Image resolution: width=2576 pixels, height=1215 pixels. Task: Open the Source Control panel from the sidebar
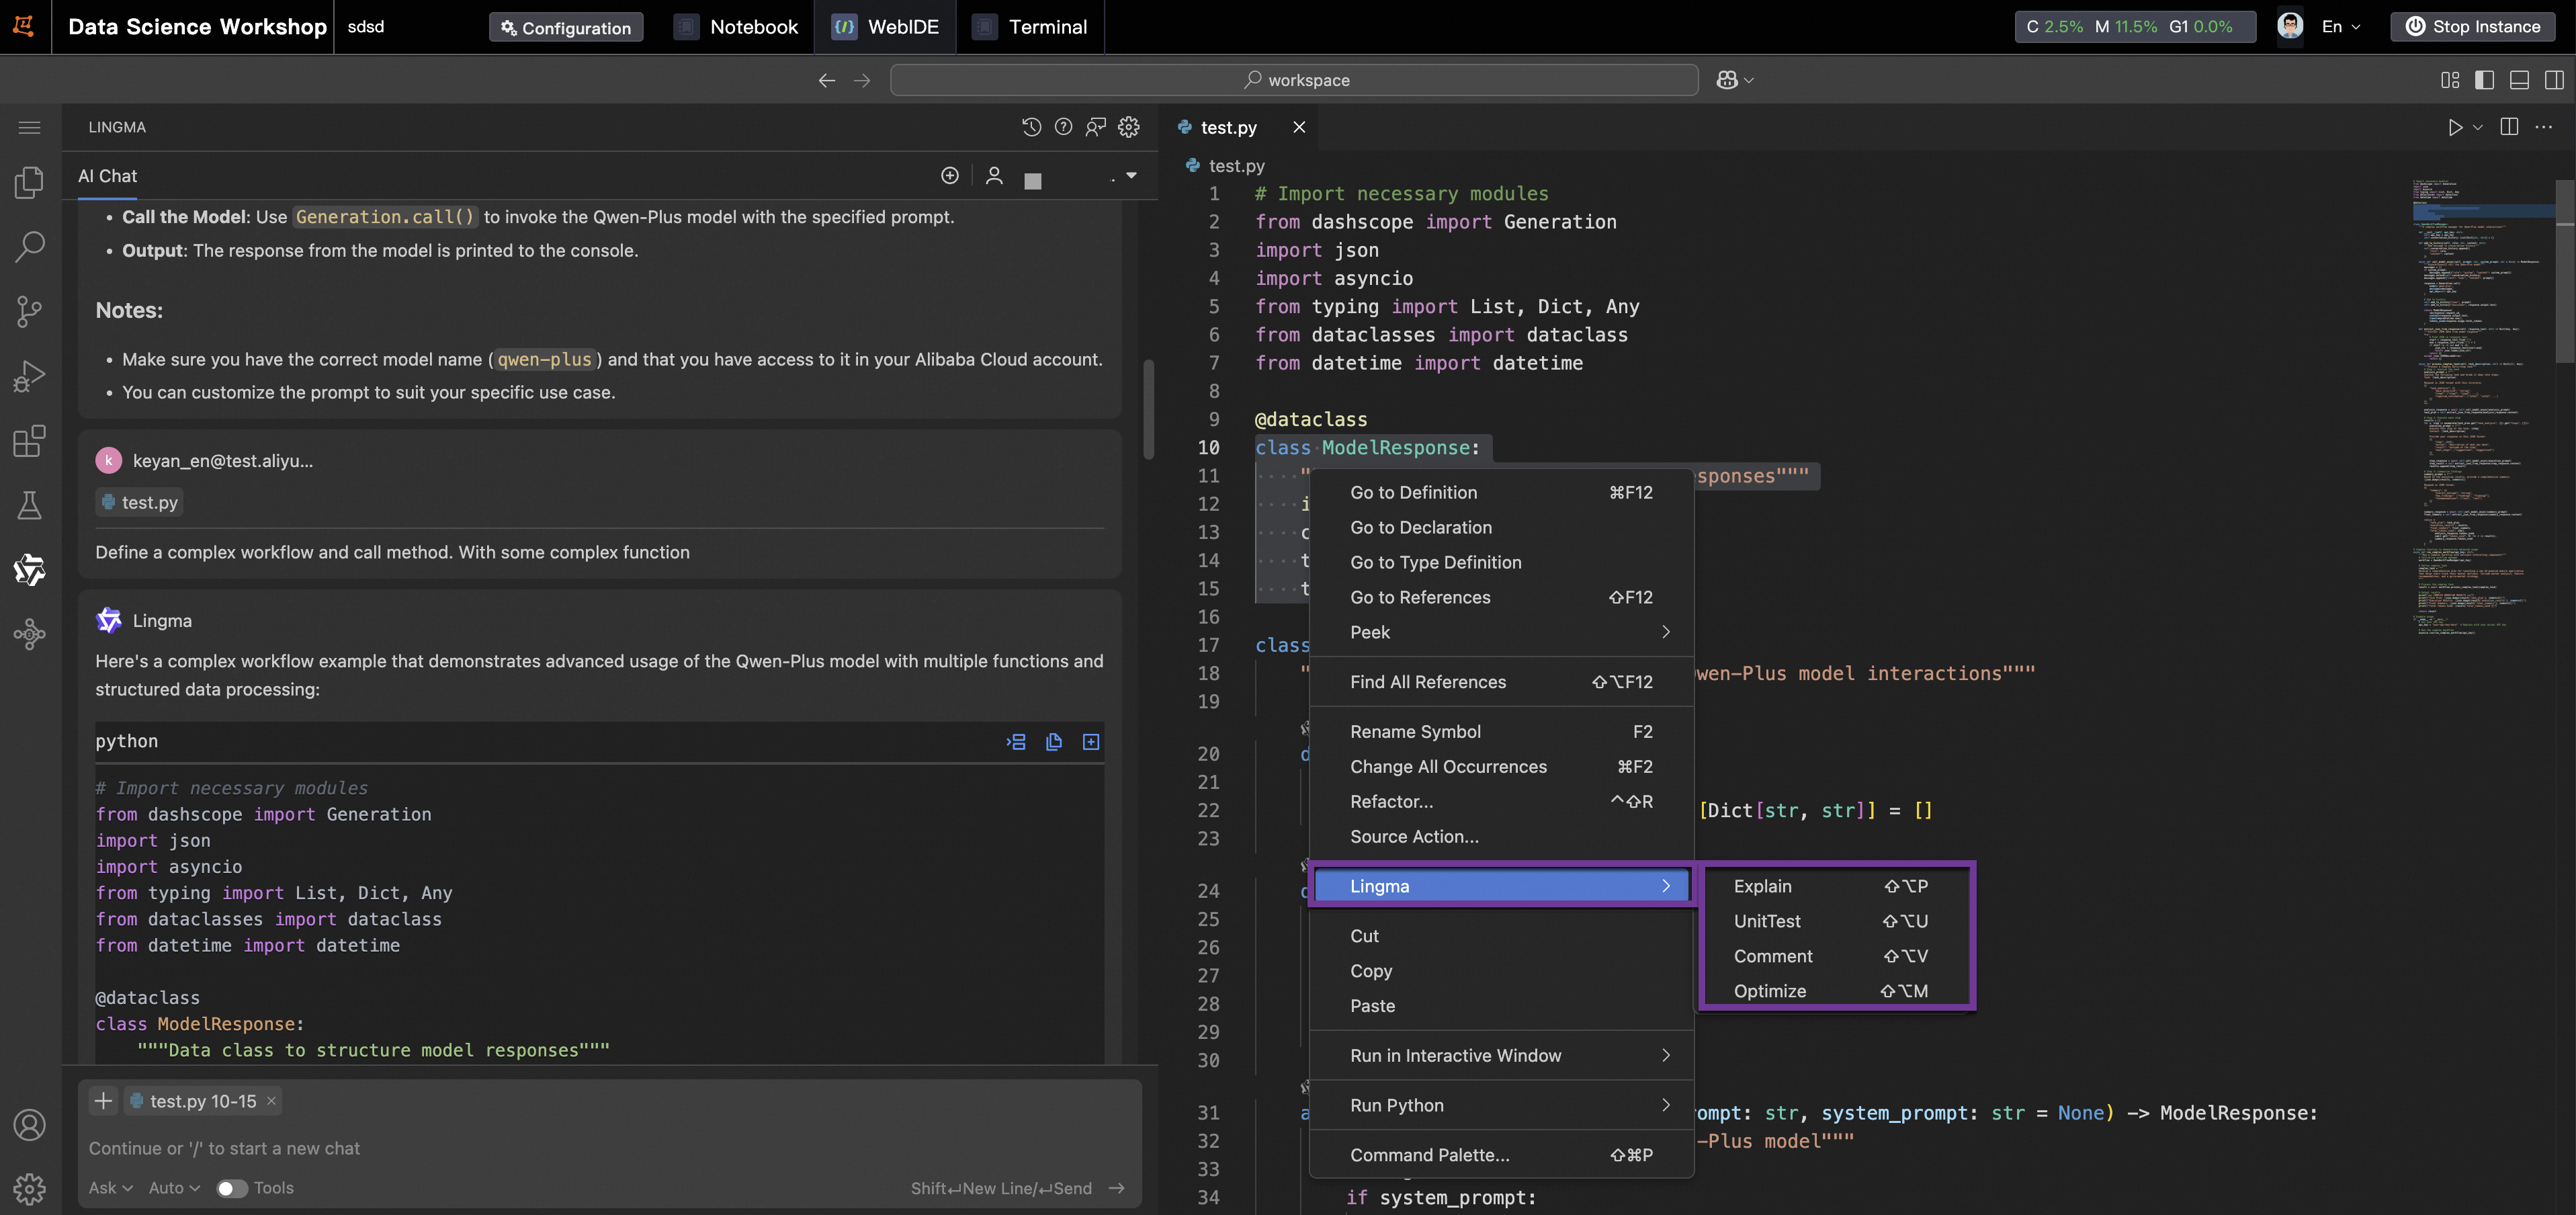pyautogui.click(x=29, y=311)
